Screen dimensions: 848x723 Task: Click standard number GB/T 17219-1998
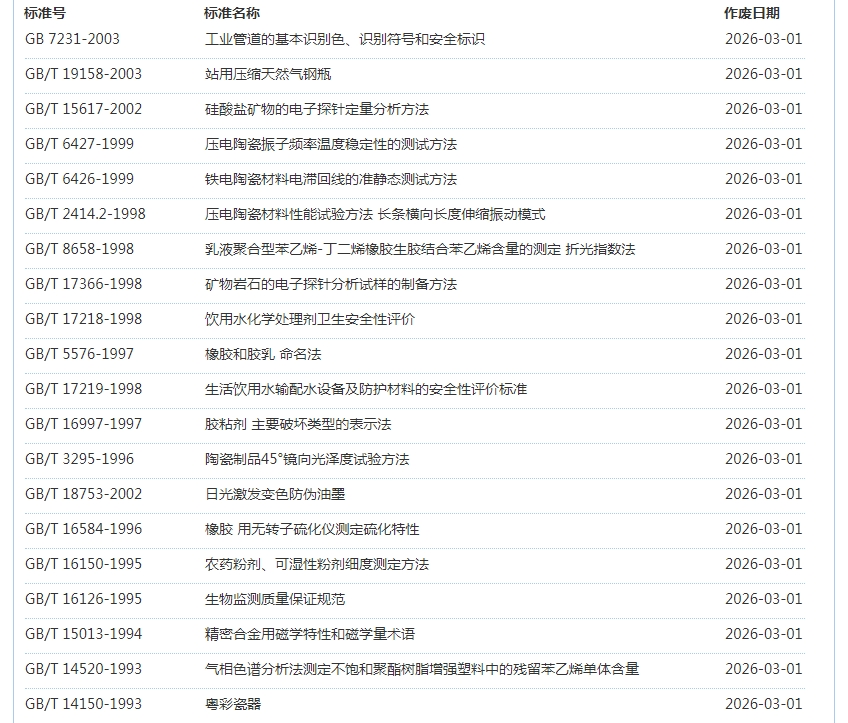[83, 389]
